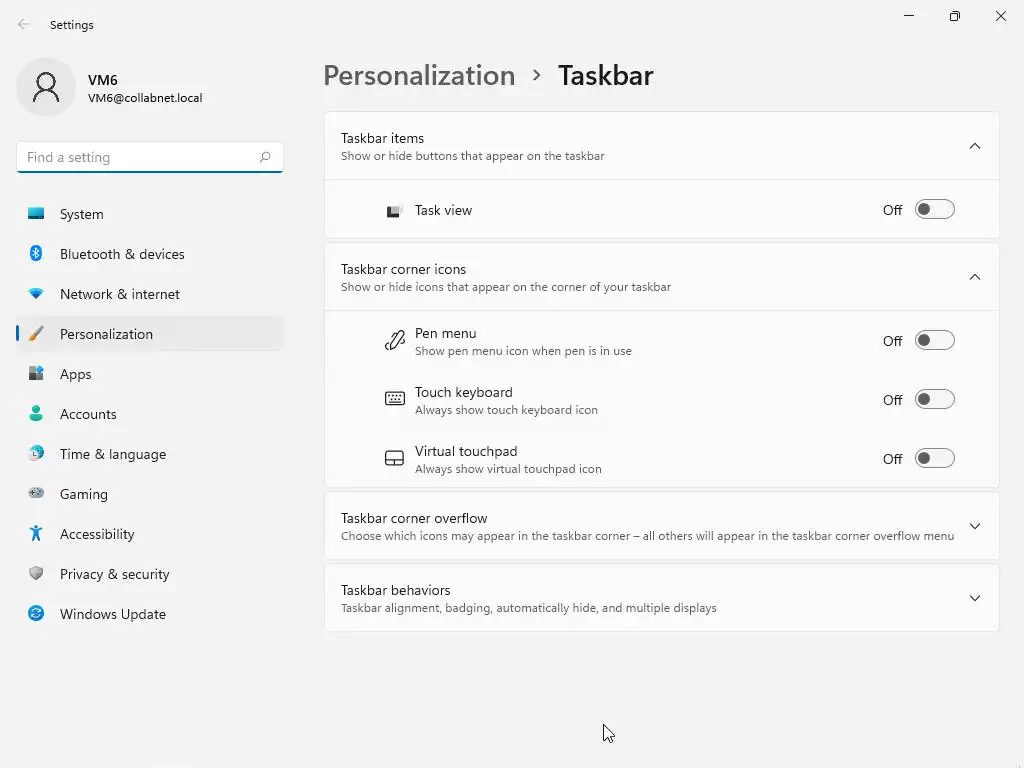Click the Find a setting search box

click(x=140, y=157)
